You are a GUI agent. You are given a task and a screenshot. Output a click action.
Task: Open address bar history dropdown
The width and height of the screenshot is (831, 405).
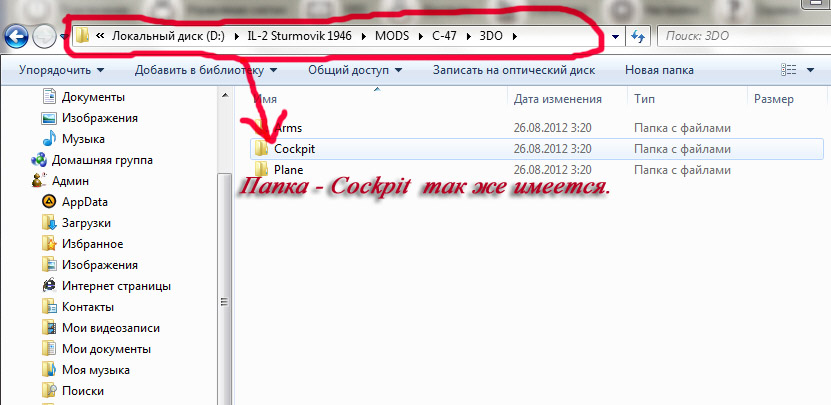[x=615, y=37]
